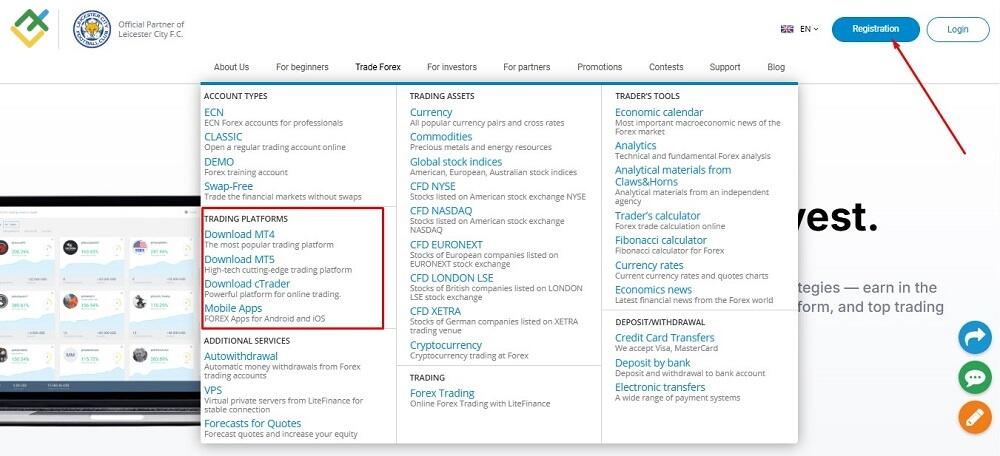Image resolution: width=1000 pixels, height=456 pixels.
Task: Open the Trade Forex menu
Action: pyautogui.click(x=378, y=67)
